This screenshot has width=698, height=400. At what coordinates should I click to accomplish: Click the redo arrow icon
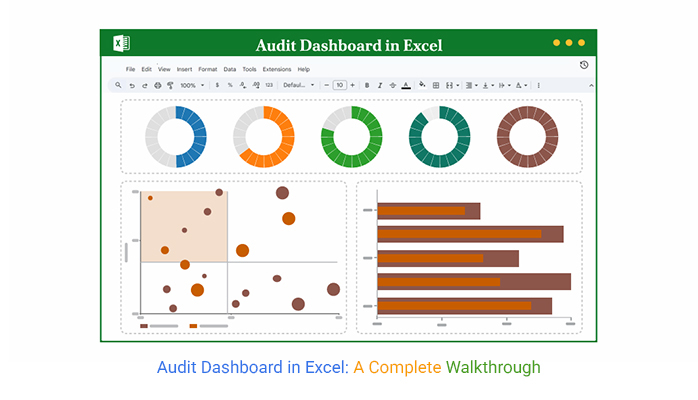pos(146,86)
